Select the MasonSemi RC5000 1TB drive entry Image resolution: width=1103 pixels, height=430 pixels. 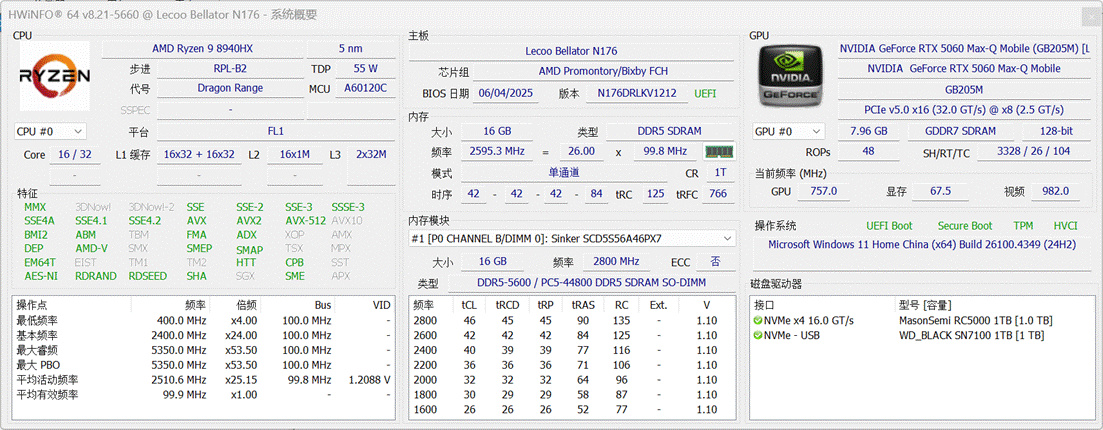(x=975, y=321)
